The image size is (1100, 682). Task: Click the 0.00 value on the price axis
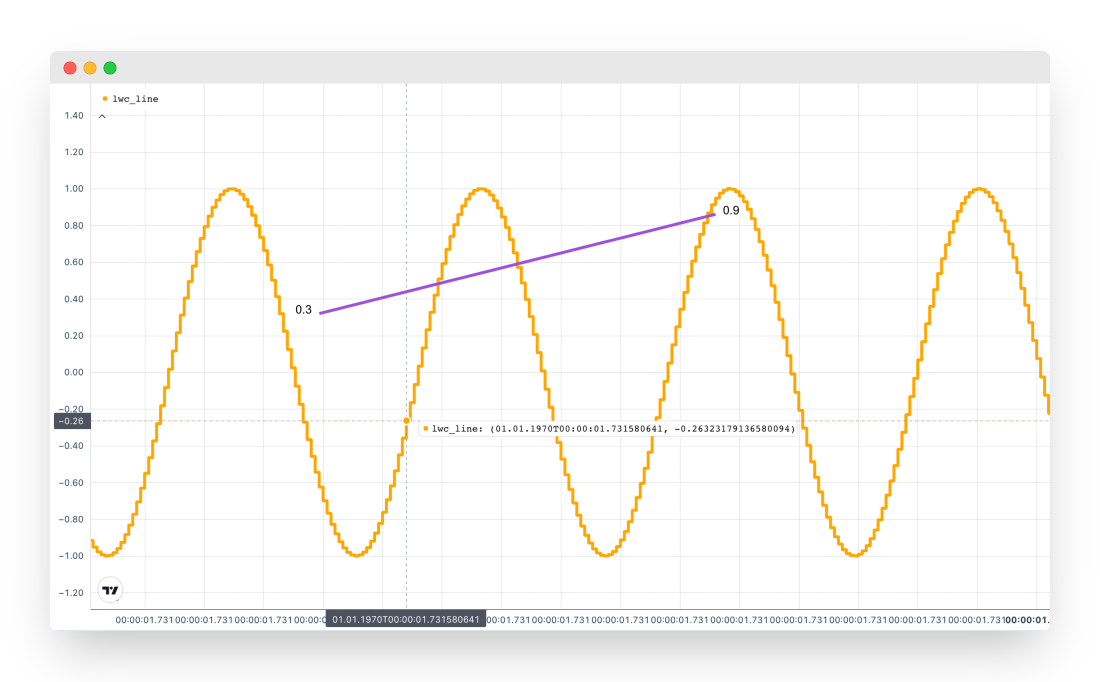pos(73,373)
